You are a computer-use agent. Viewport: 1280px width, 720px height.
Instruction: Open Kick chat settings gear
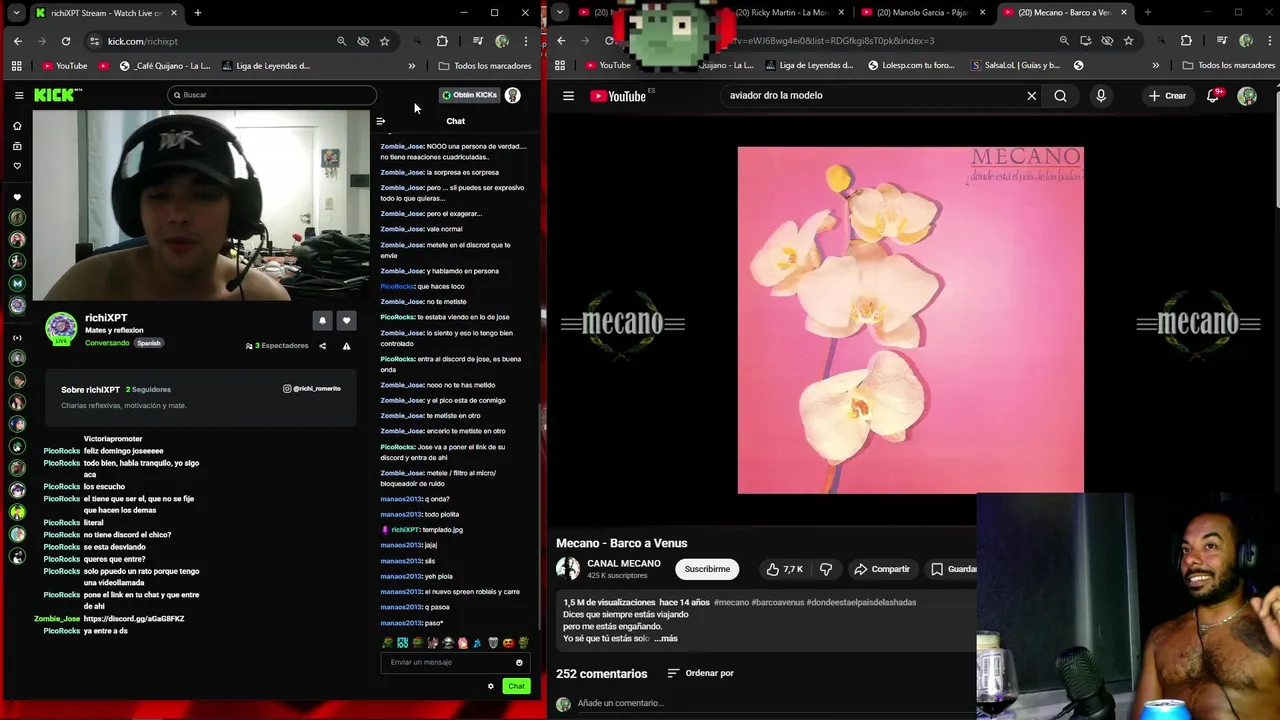[x=490, y=686]
